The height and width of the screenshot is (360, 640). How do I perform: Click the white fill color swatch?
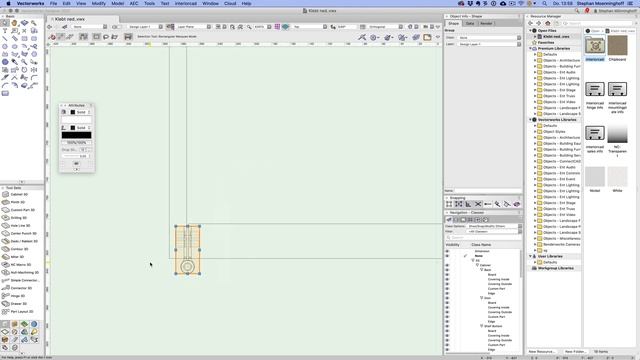(x=76, y=120)
